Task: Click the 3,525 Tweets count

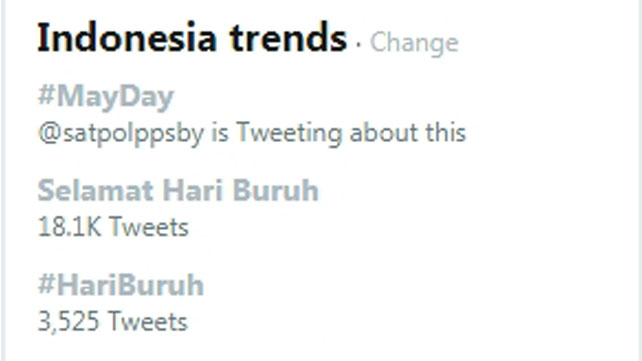Action: [113, 322]
